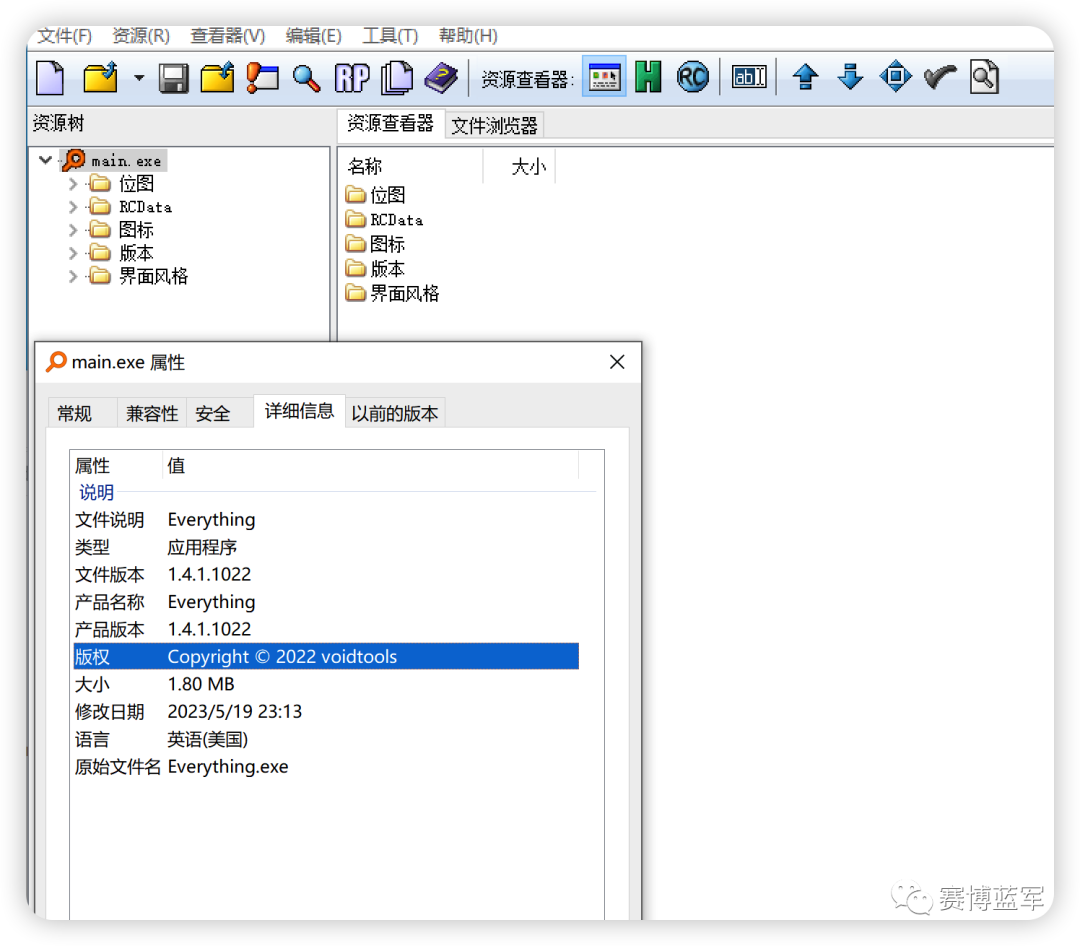
Task: Select 版本 in the resource tree
Action: tap(122, 254)
